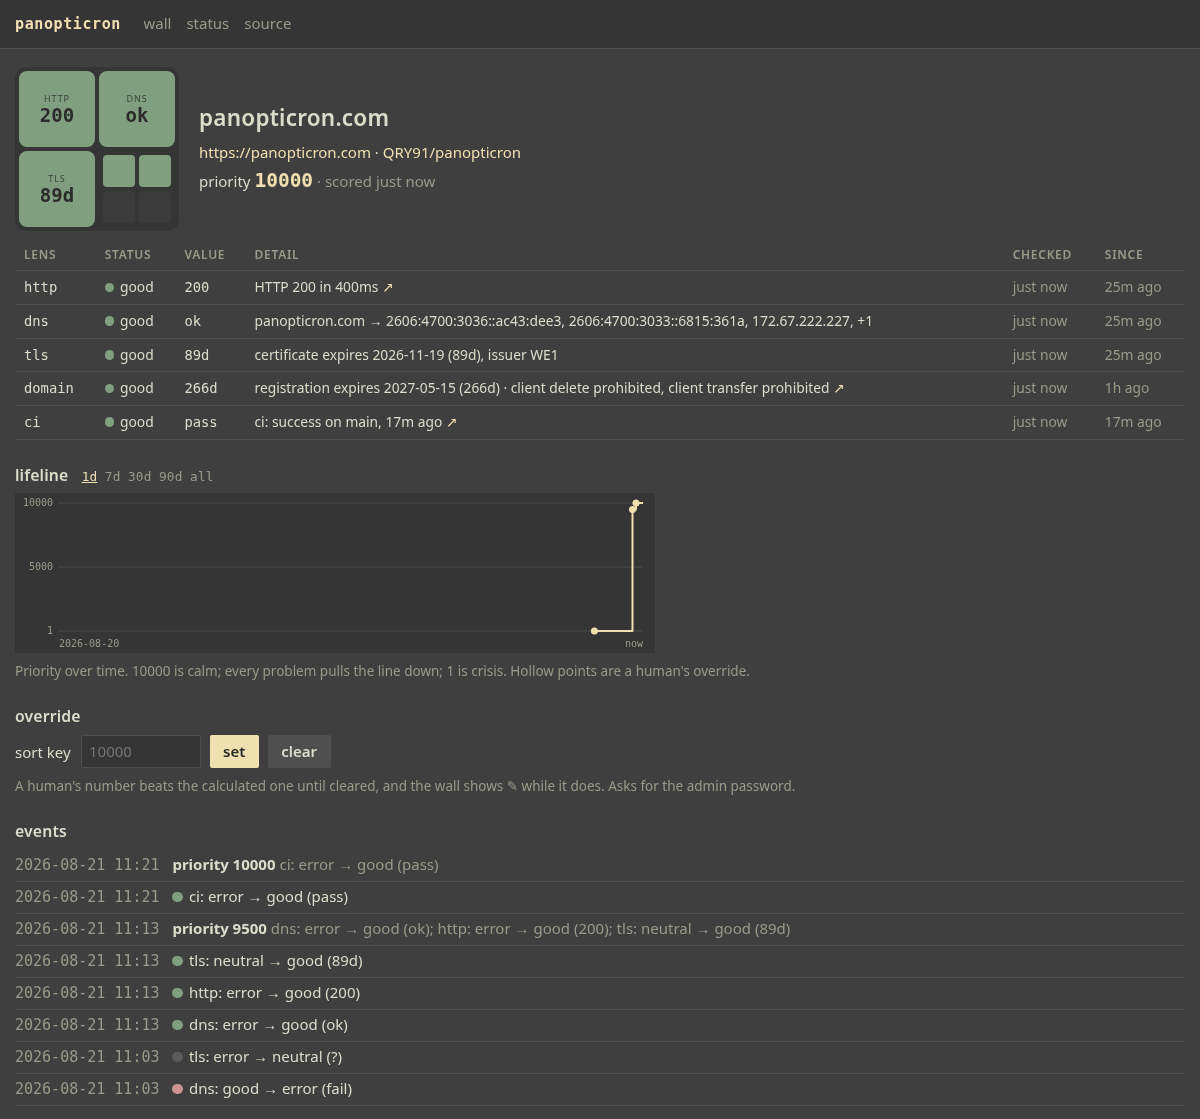Click the CHECKED column header

pyautogui.click(x=1042, y=255)
